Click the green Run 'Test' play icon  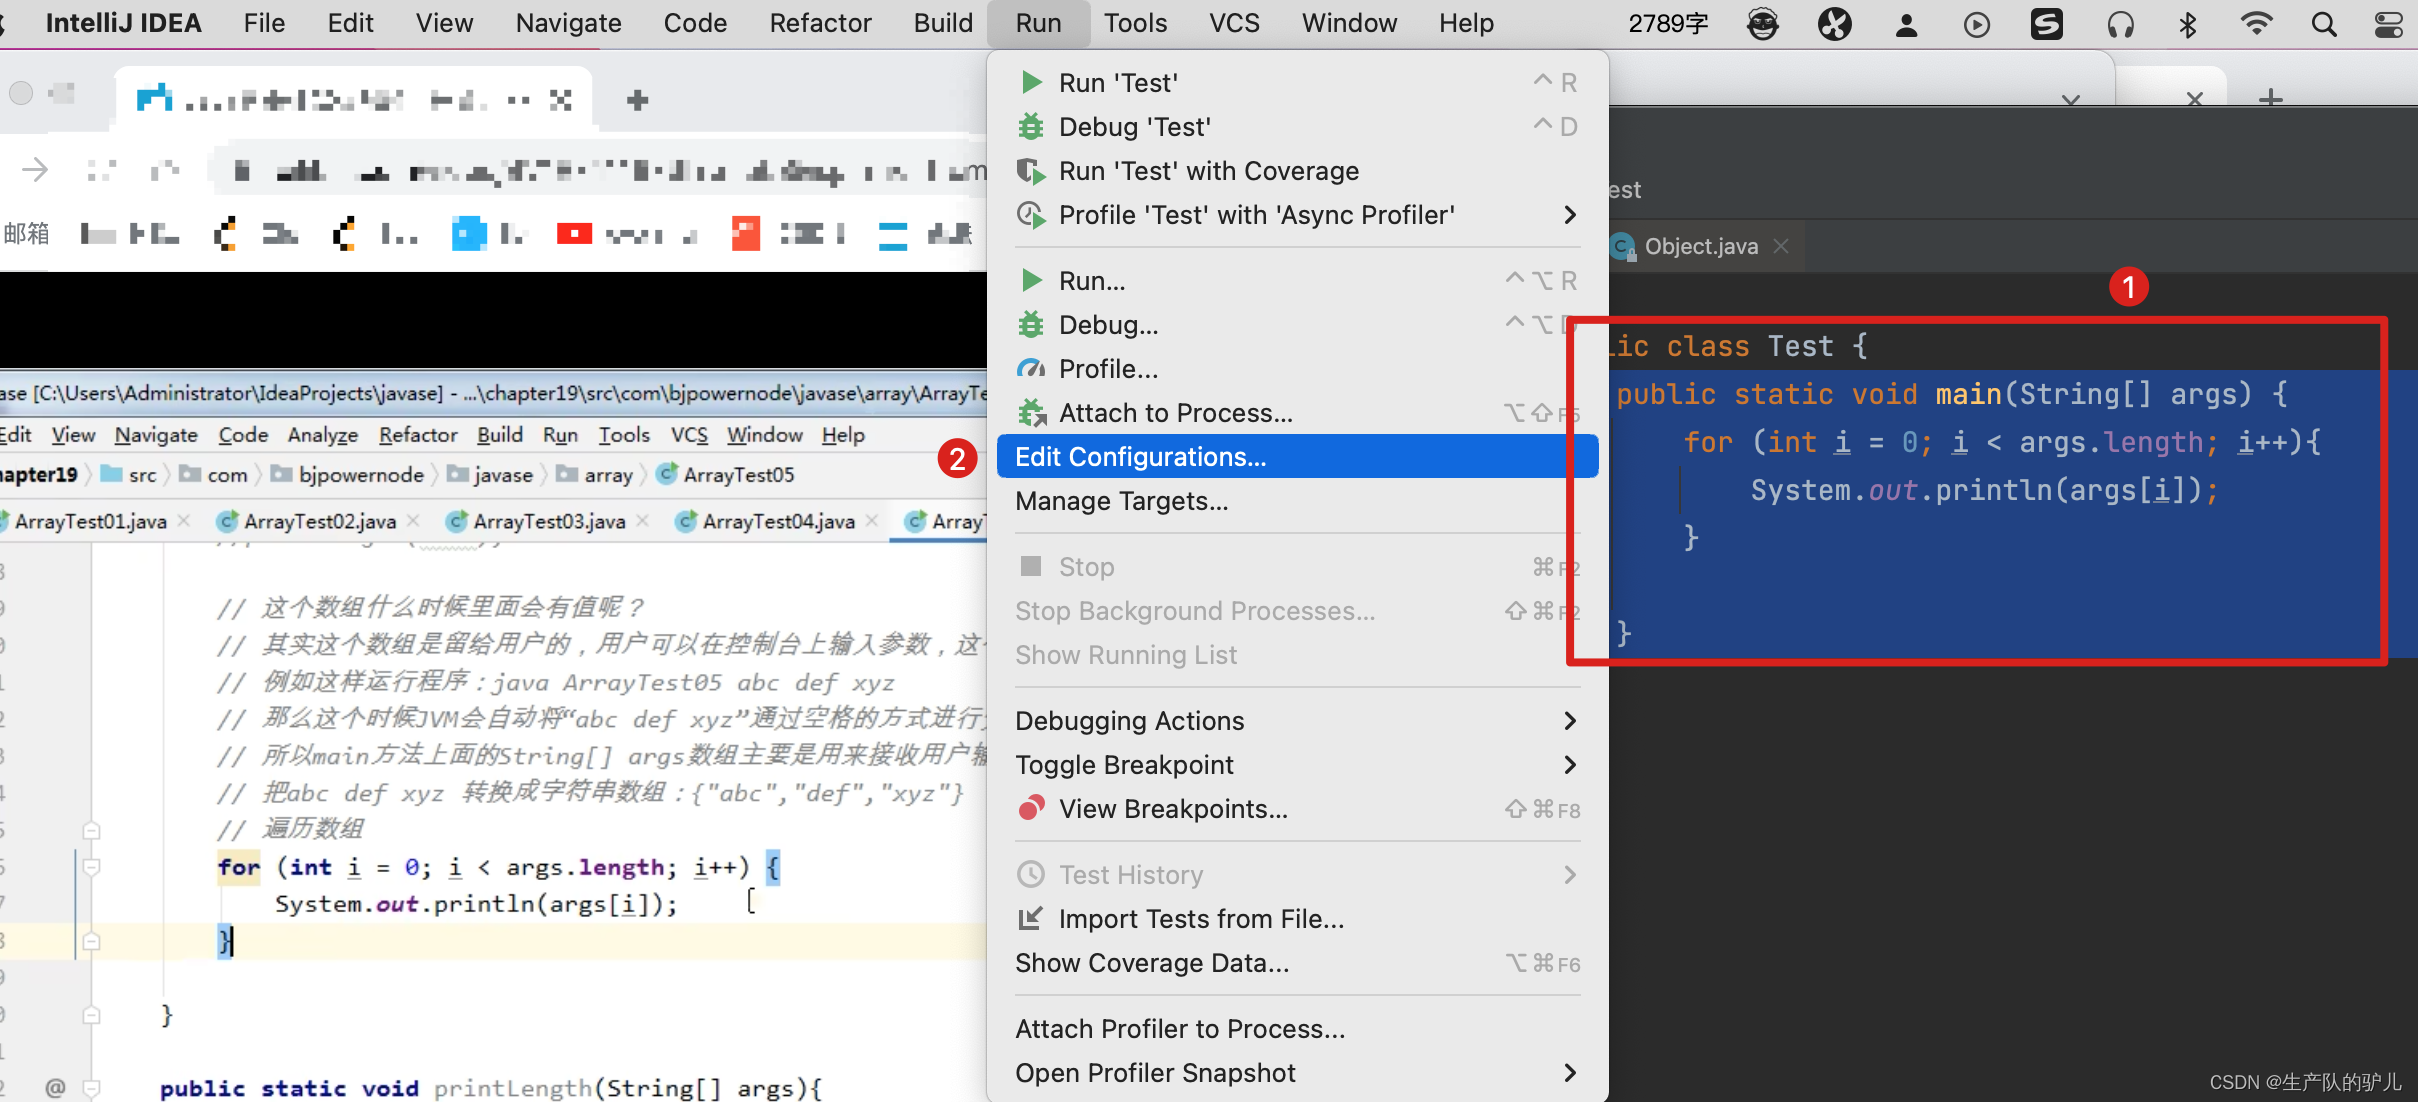point(1031,82)
